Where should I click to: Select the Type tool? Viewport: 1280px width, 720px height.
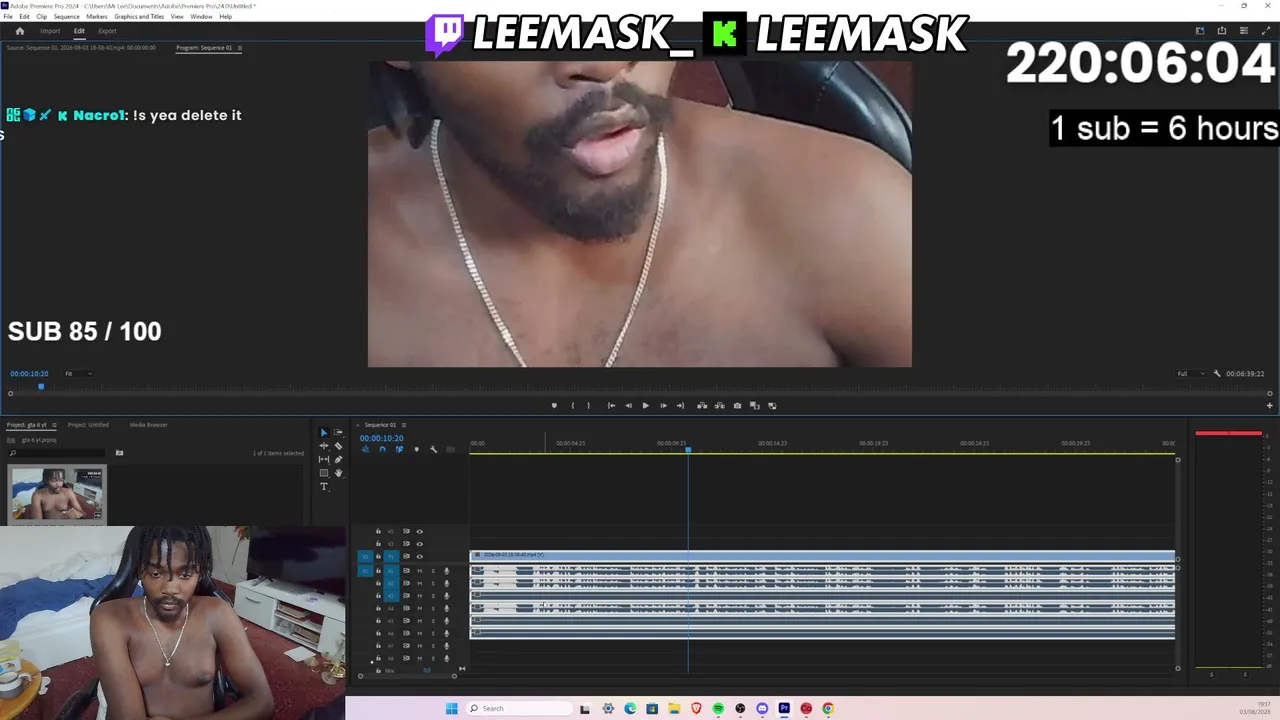pos(323,487)
